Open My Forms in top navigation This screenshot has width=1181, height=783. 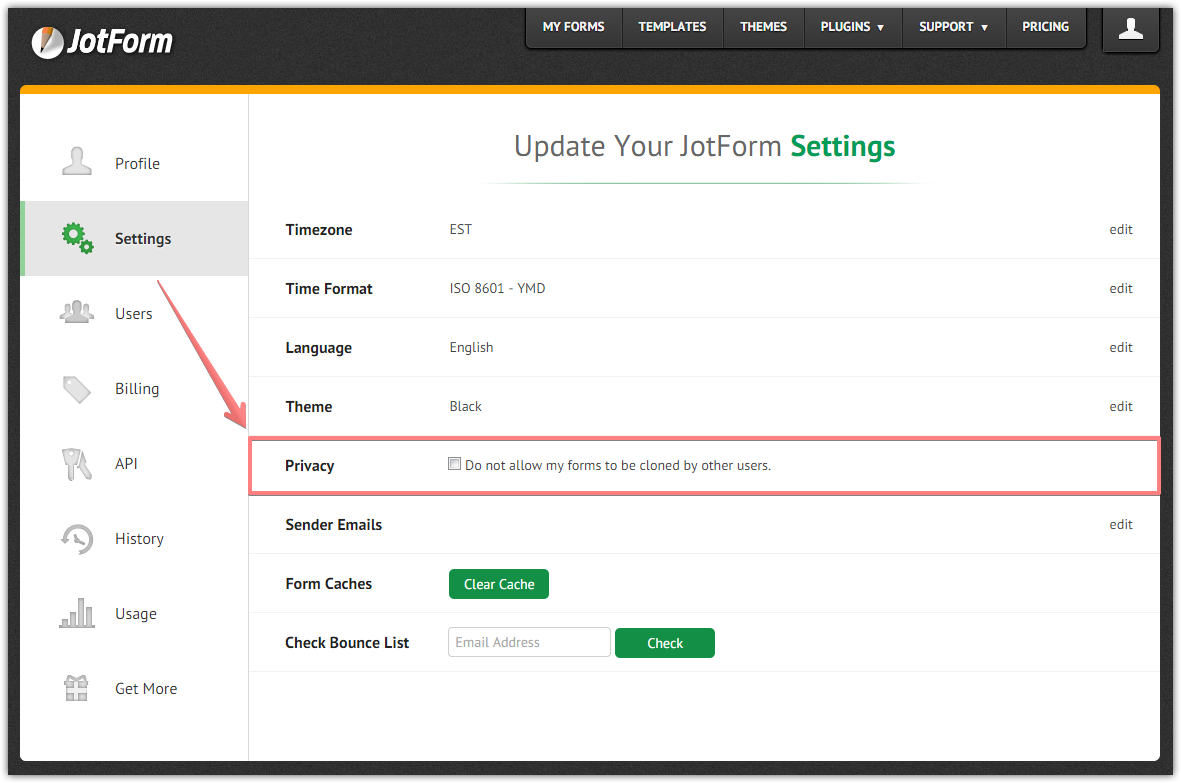pyautogui.click(x=573, y=27)
